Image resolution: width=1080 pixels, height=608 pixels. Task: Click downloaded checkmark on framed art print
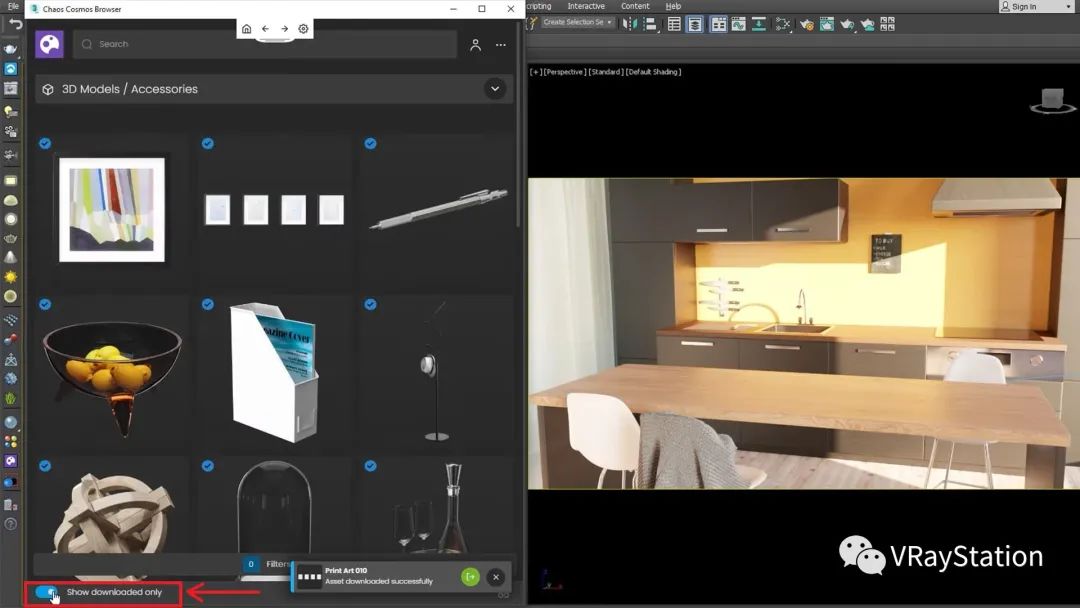point(45,143)
